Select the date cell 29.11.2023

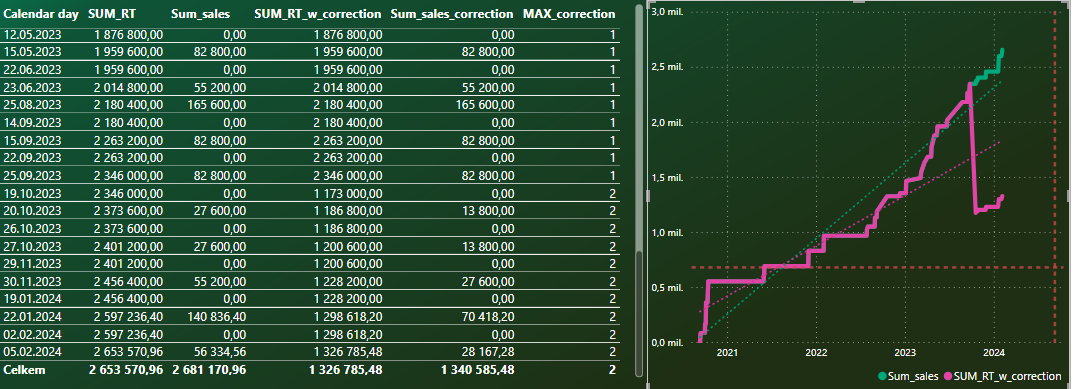point(33,264)
